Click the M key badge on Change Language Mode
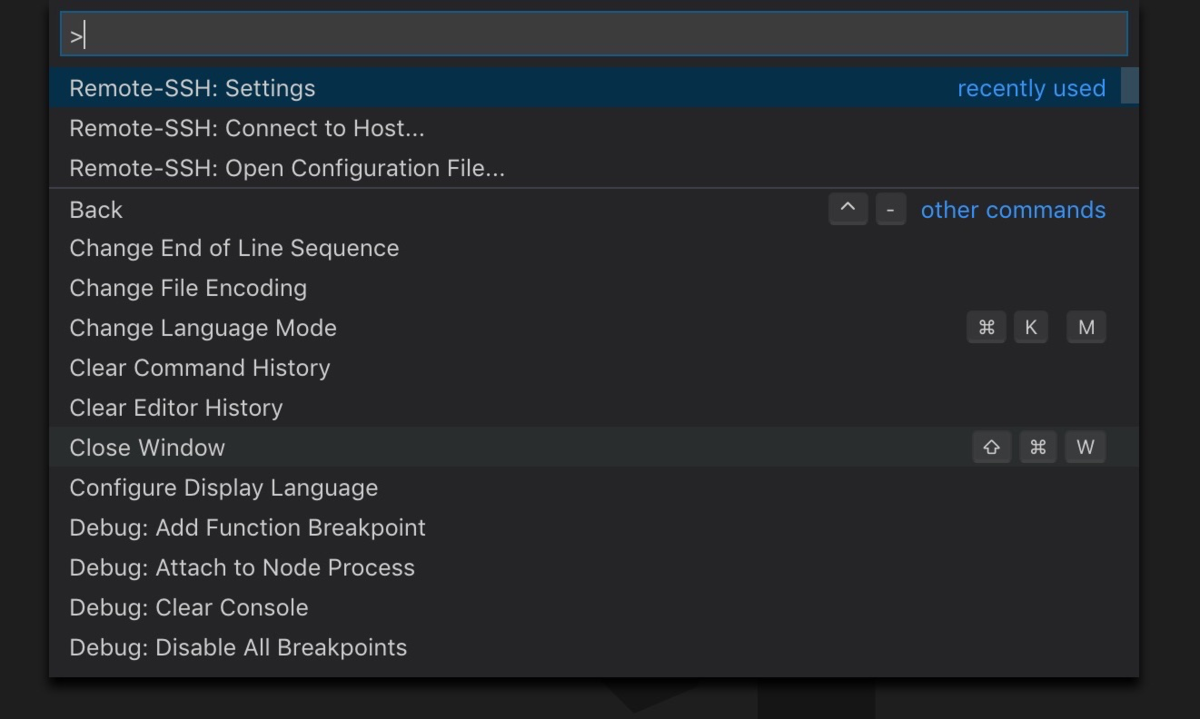The image size is (1200, 719). click(x=1086, y=327)
